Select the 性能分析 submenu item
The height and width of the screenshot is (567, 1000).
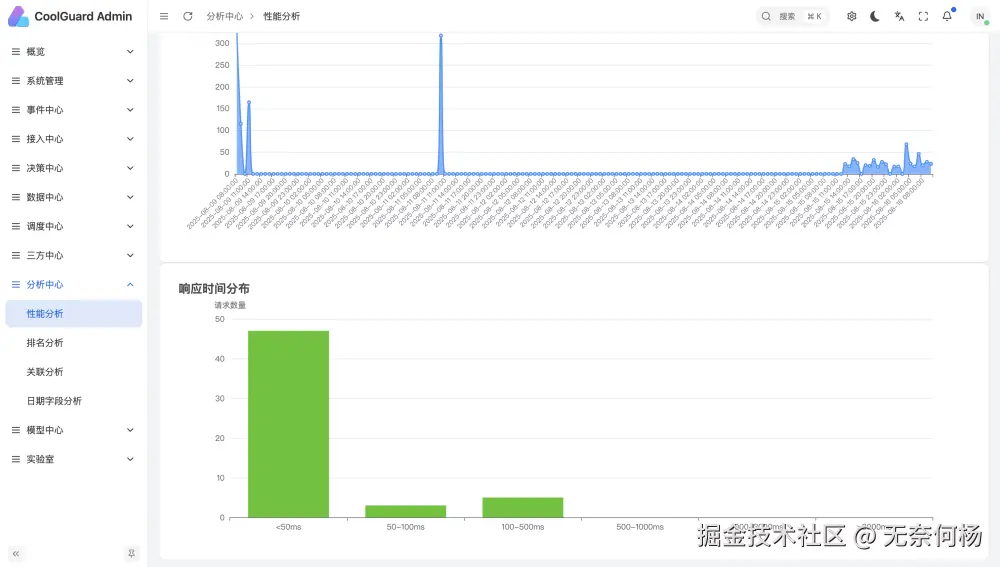(x=73, y=314)
